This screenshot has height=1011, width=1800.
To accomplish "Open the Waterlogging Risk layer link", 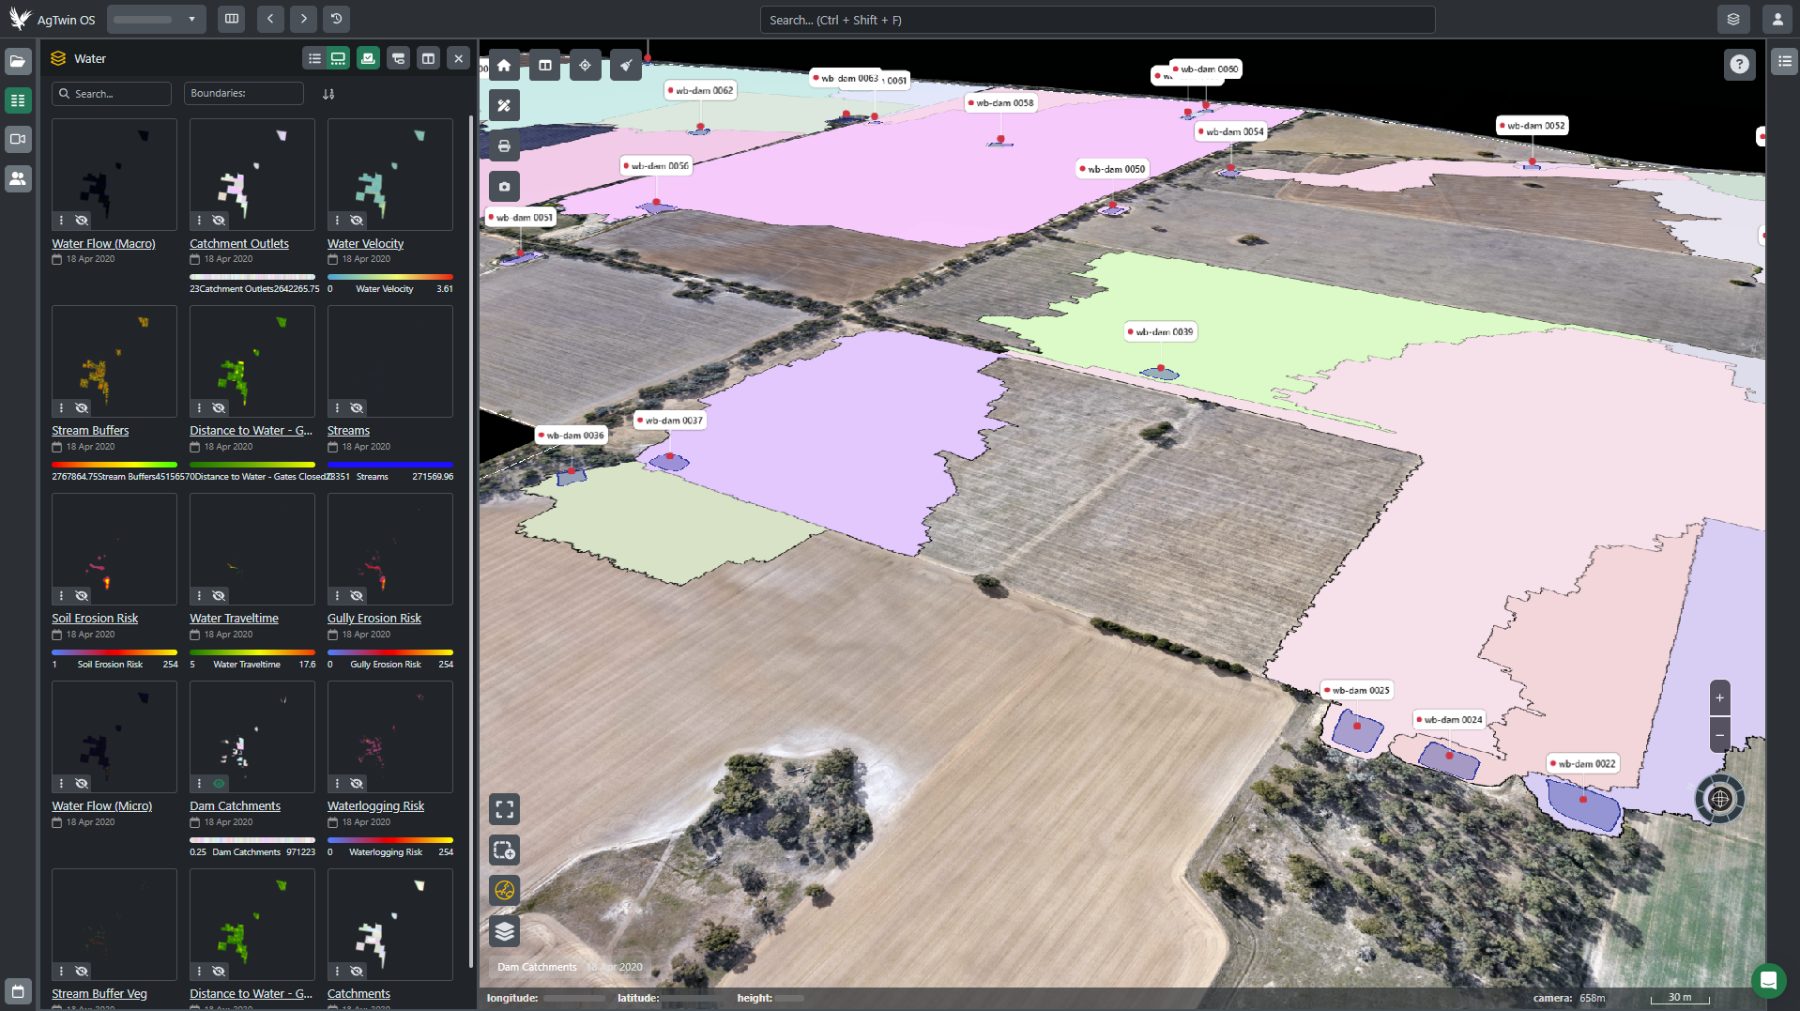I will (x=376, y=806).
